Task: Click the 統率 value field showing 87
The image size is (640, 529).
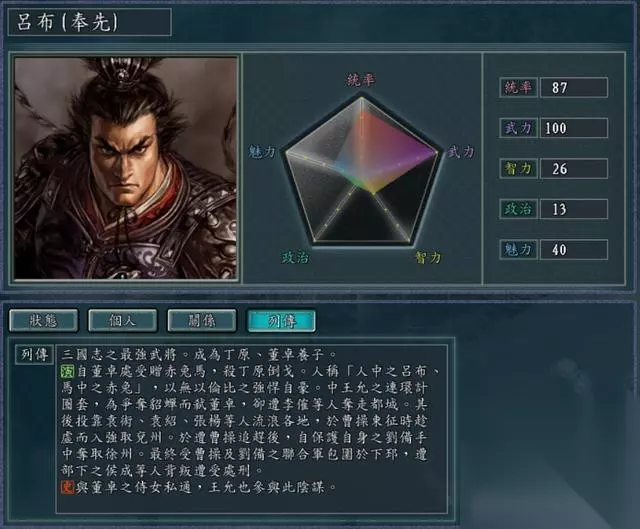Action: point(574,87)
